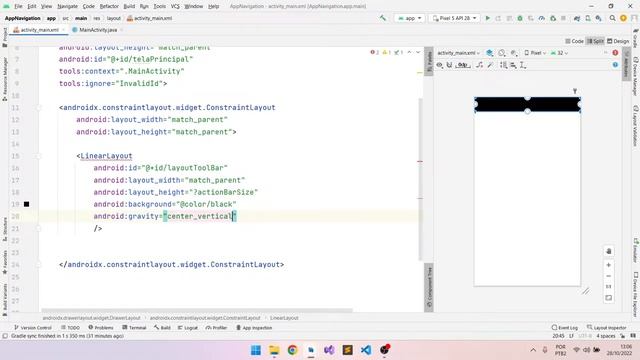Screen dimensions: 640x360
Task: Open the Component Tree side panel
Action: pos(429,287)
